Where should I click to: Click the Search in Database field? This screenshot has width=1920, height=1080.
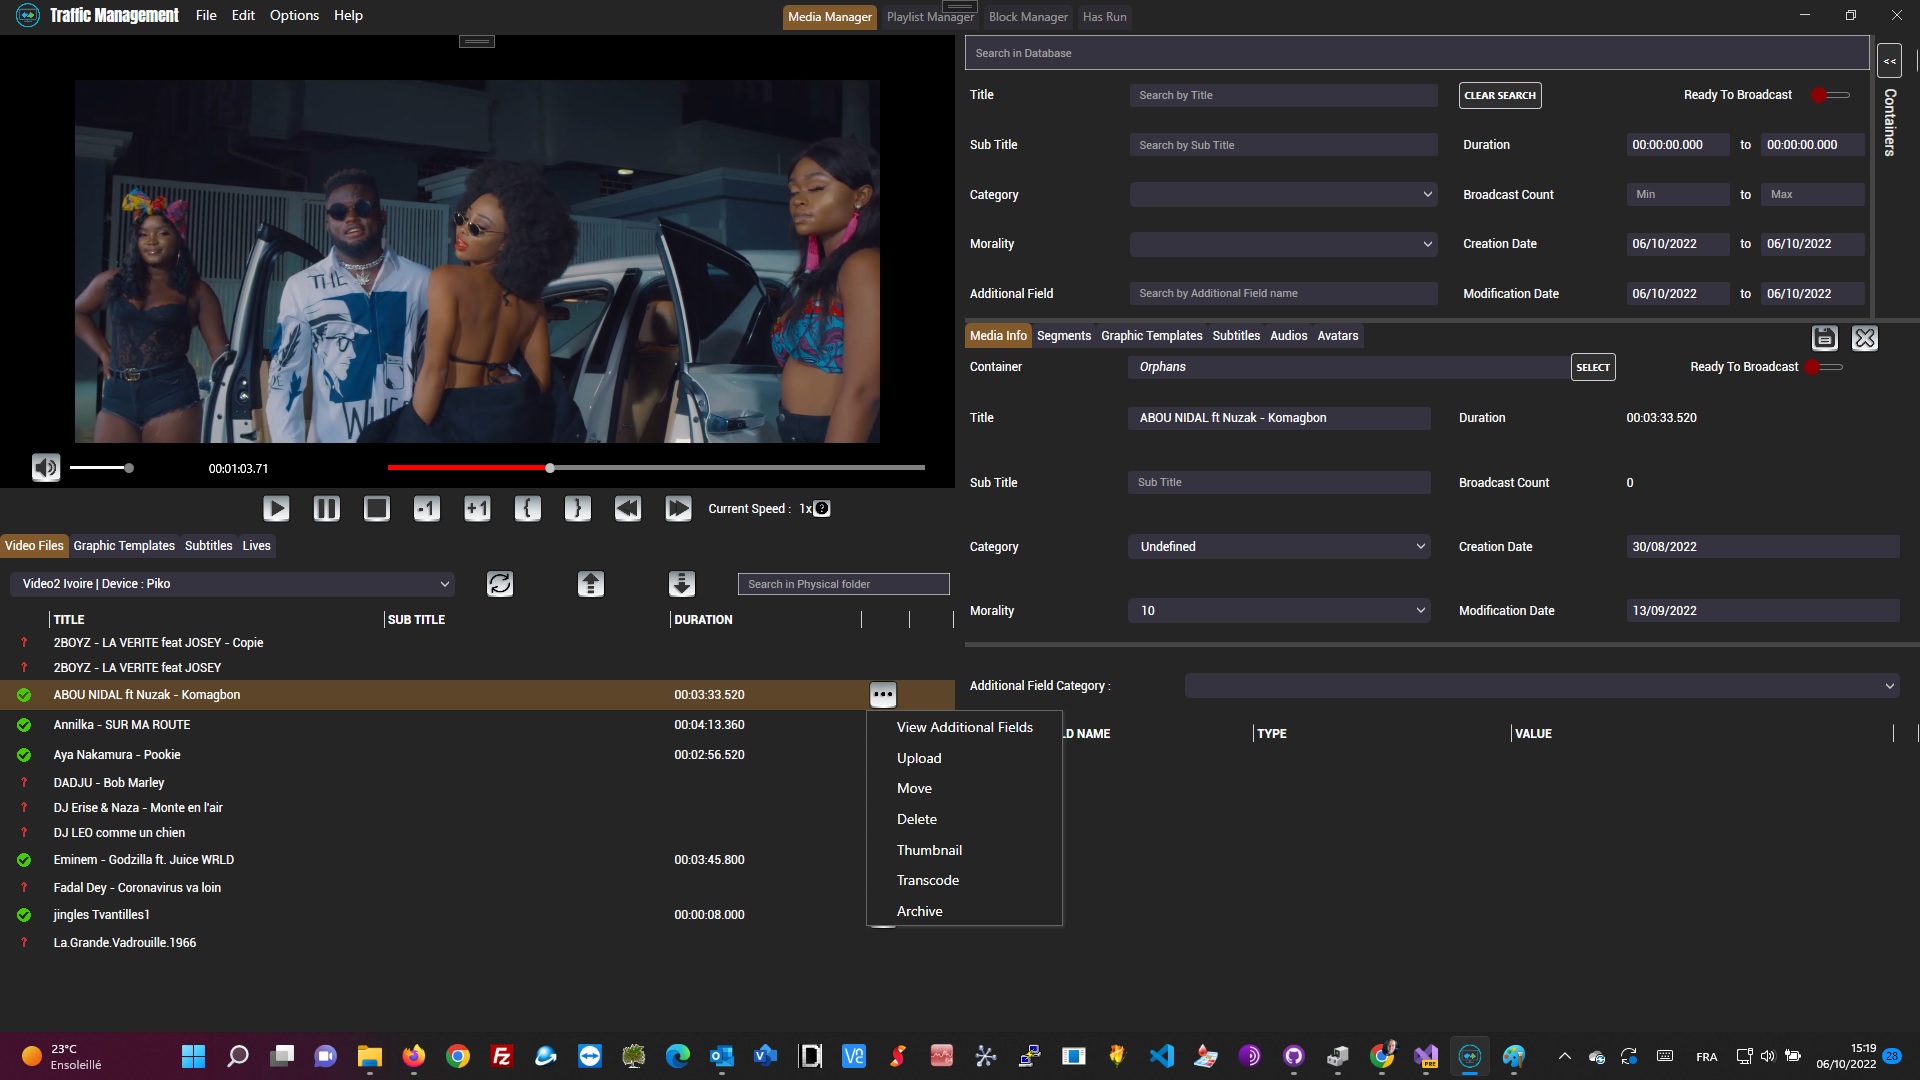(x=1416, y=53)
